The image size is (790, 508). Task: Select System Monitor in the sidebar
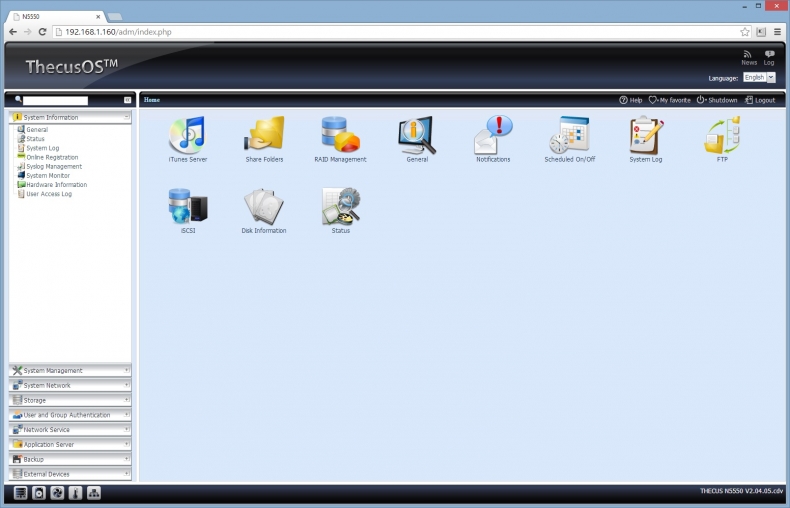coord(48,175)
